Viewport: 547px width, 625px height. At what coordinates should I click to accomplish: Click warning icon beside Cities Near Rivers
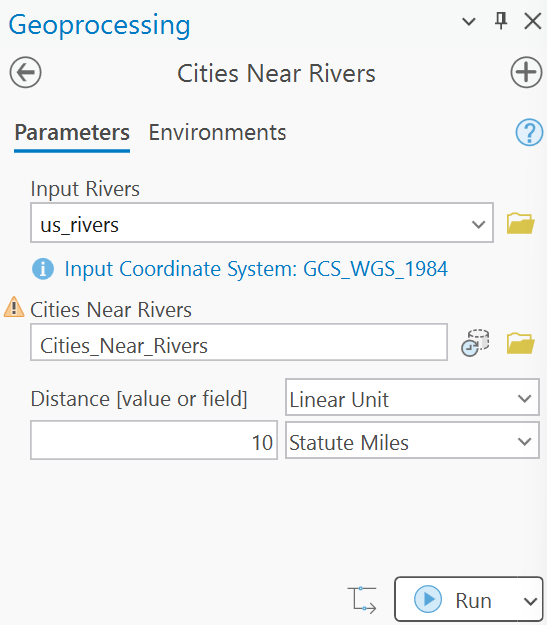click(x=14, y=307)
